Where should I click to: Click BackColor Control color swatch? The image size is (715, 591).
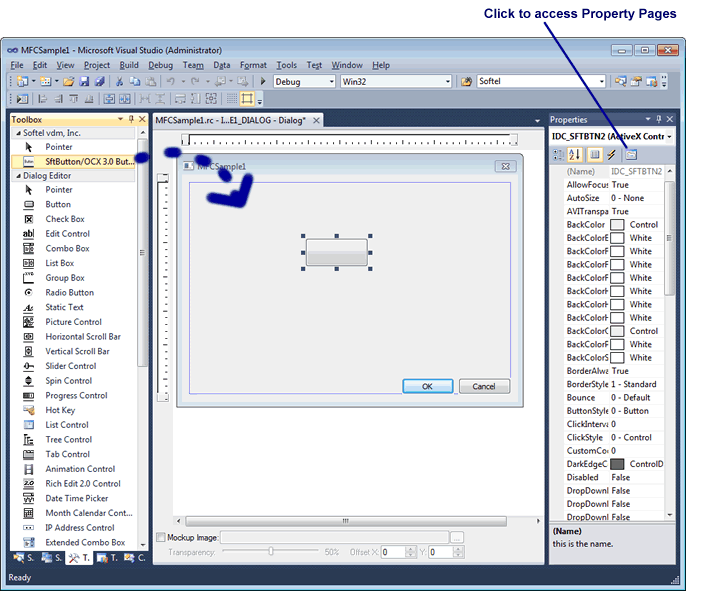(617, 225)
